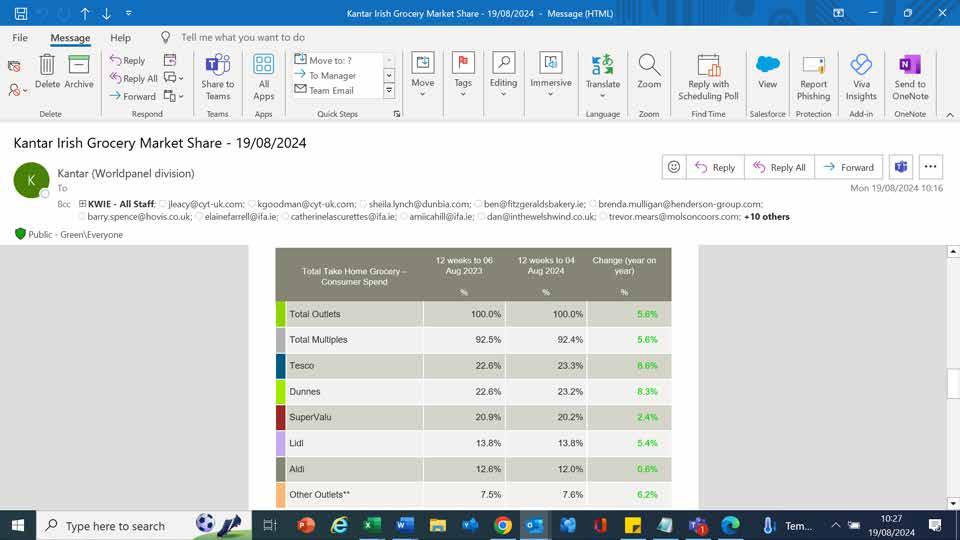The width and height of the screenshot is (960, 540).
Task: Open File Explorer from the taskbar
Action: tap(438, 525)
